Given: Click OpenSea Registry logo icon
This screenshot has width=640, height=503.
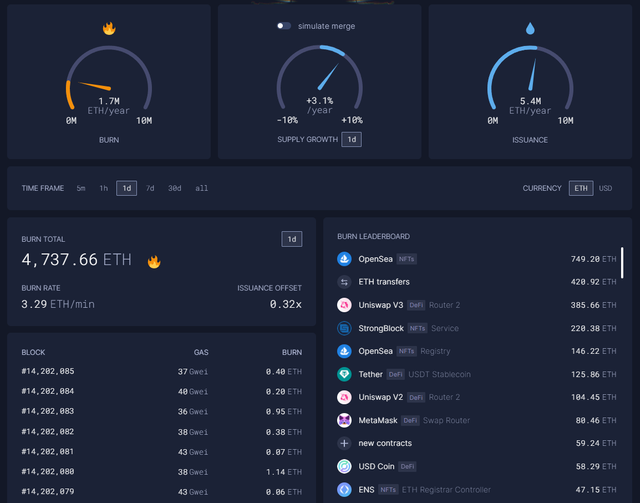Looking at the screenshot, I should (x=344, y=351).
